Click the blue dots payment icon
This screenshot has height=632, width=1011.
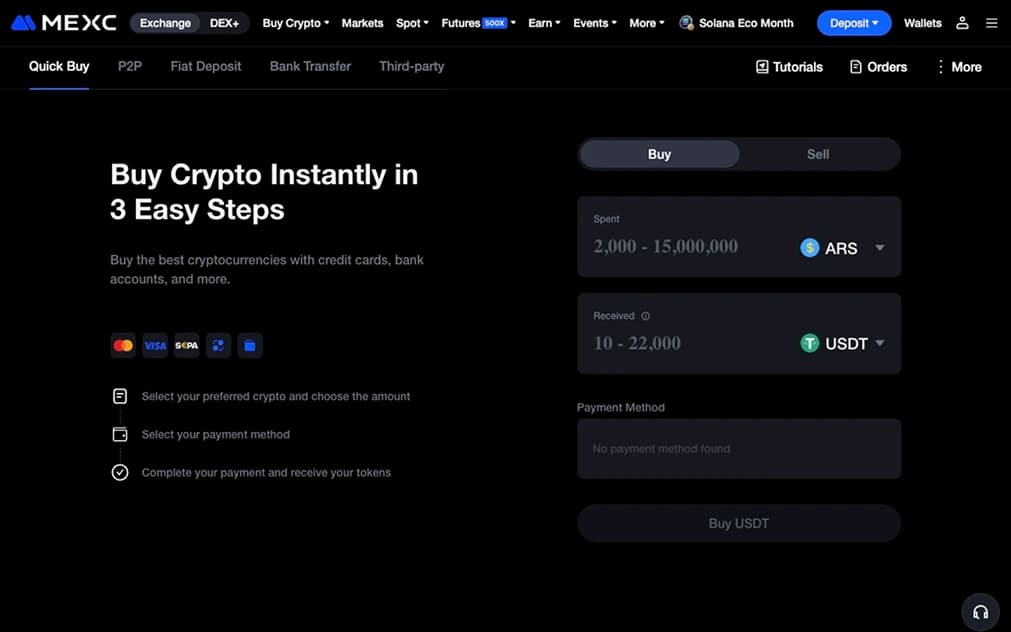218,346
